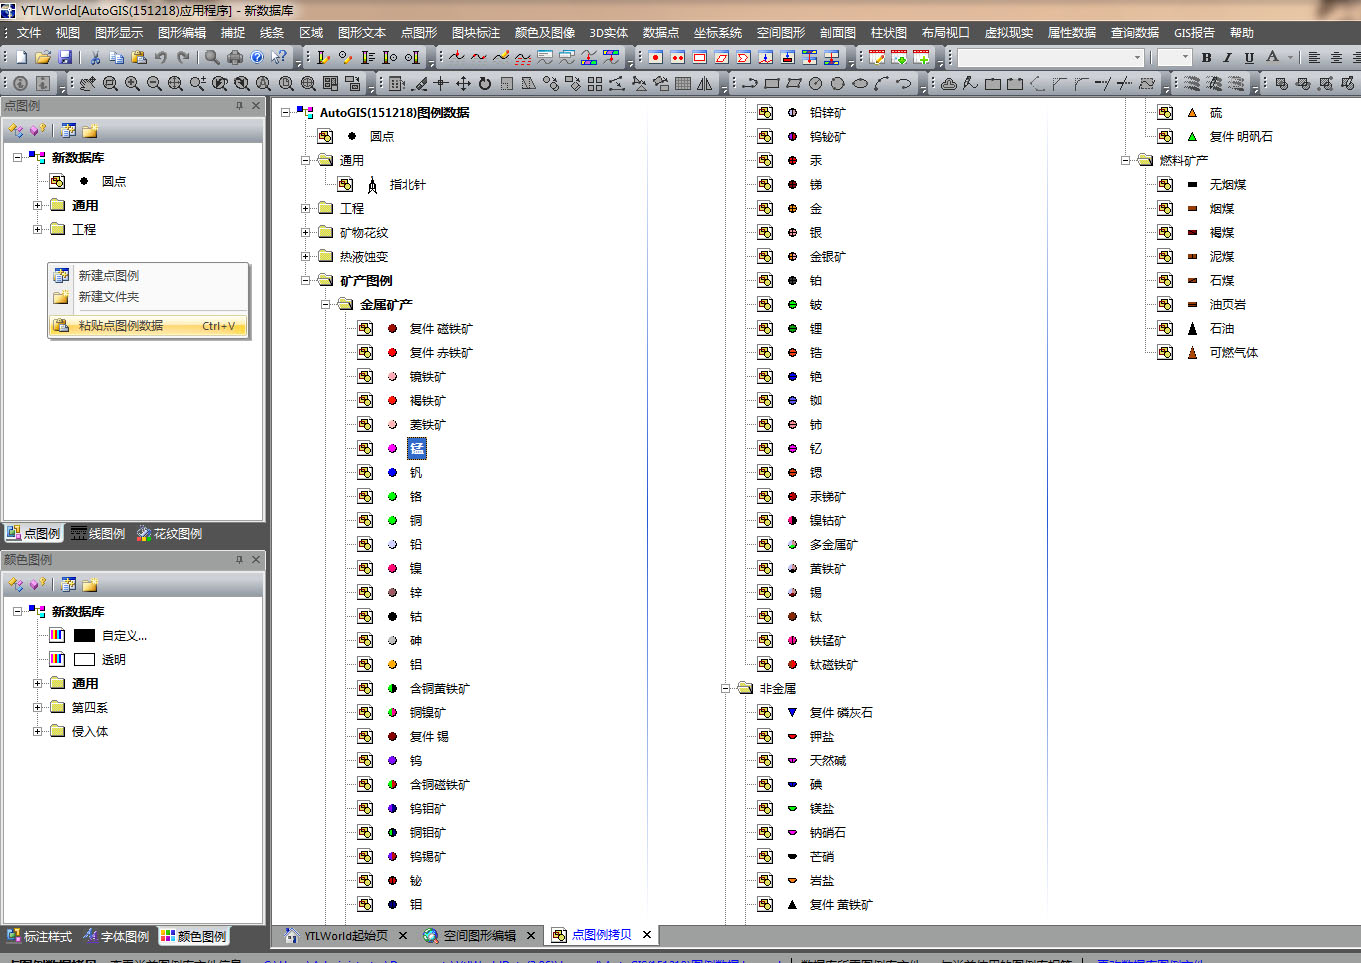Expand the 矿物花纹 folder node
Image resolution: width=1361 pixels, height=963 pixels.
click(x=306, y=233)
